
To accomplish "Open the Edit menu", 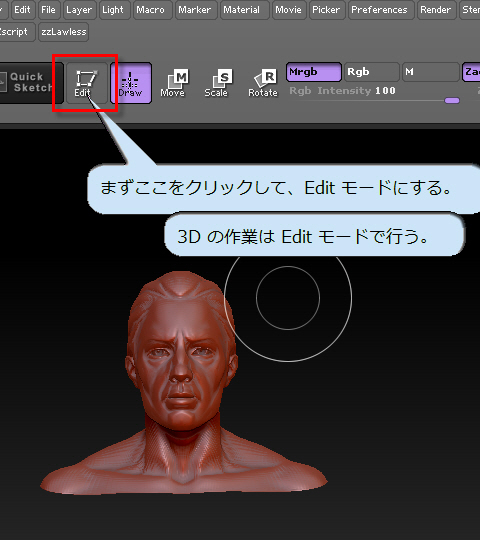I will (22, 10).
